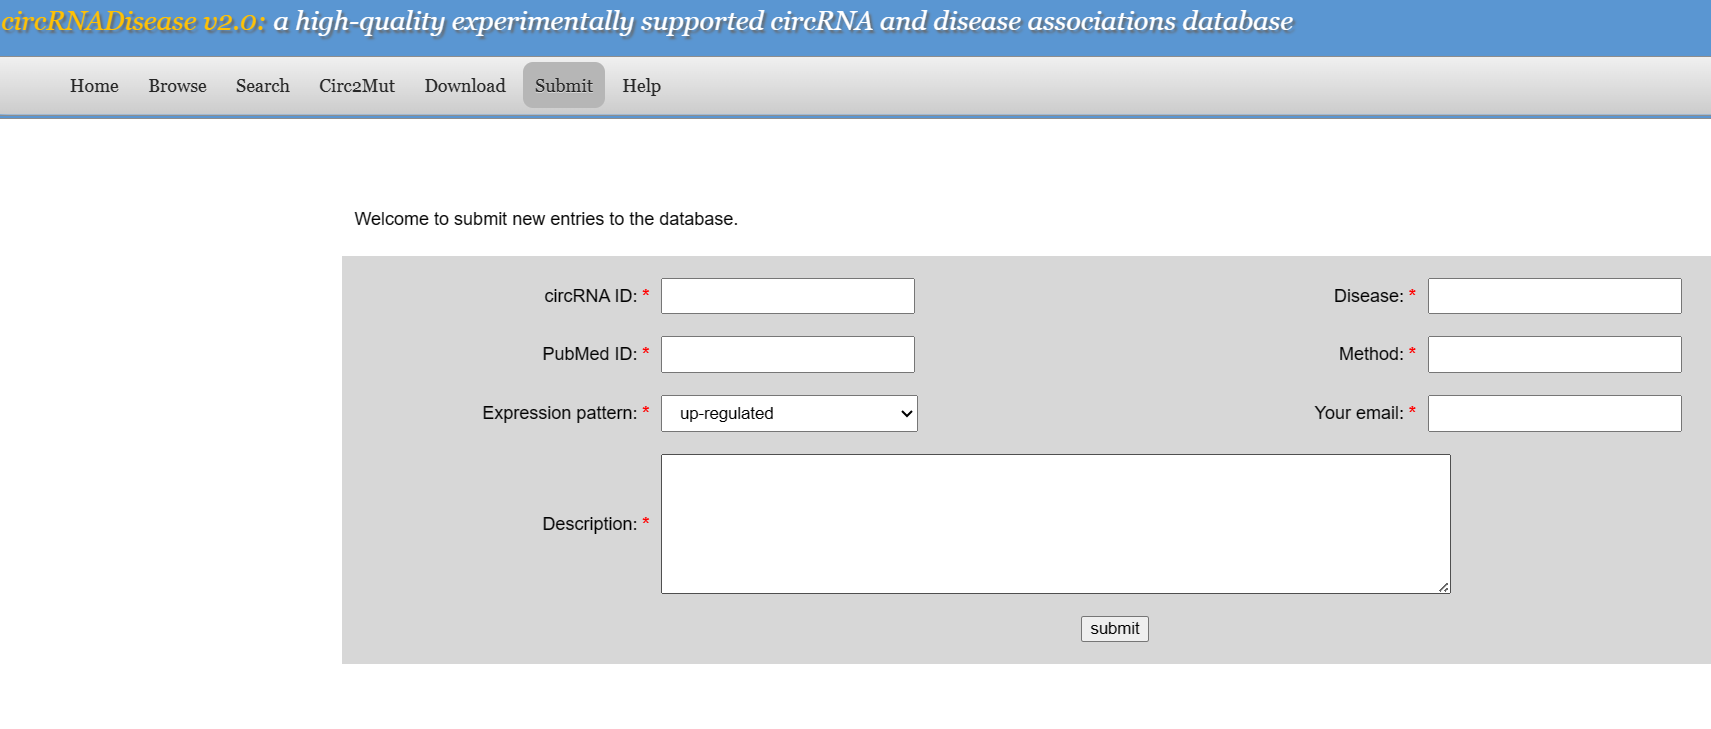Open the Help page

[641, 86]
